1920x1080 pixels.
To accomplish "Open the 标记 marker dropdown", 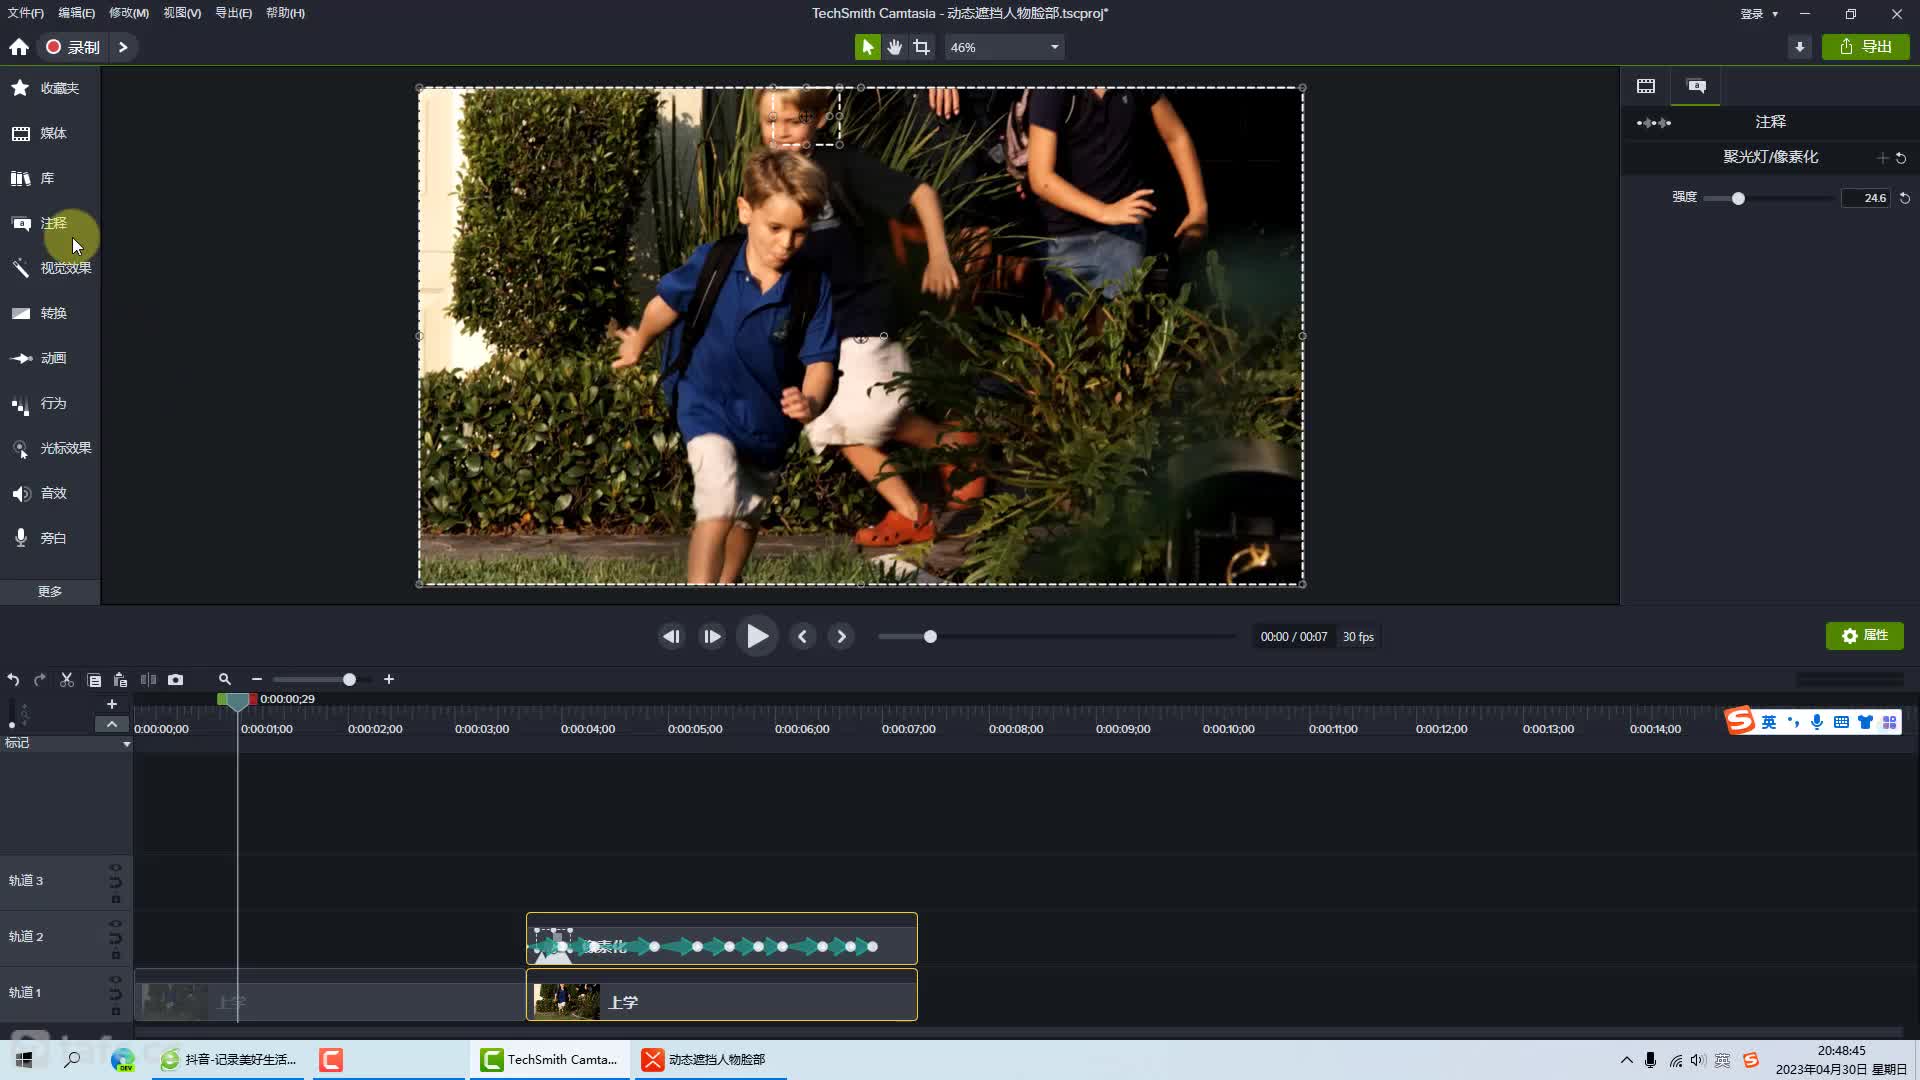I will pyautogui.click(x=126, y=744).
